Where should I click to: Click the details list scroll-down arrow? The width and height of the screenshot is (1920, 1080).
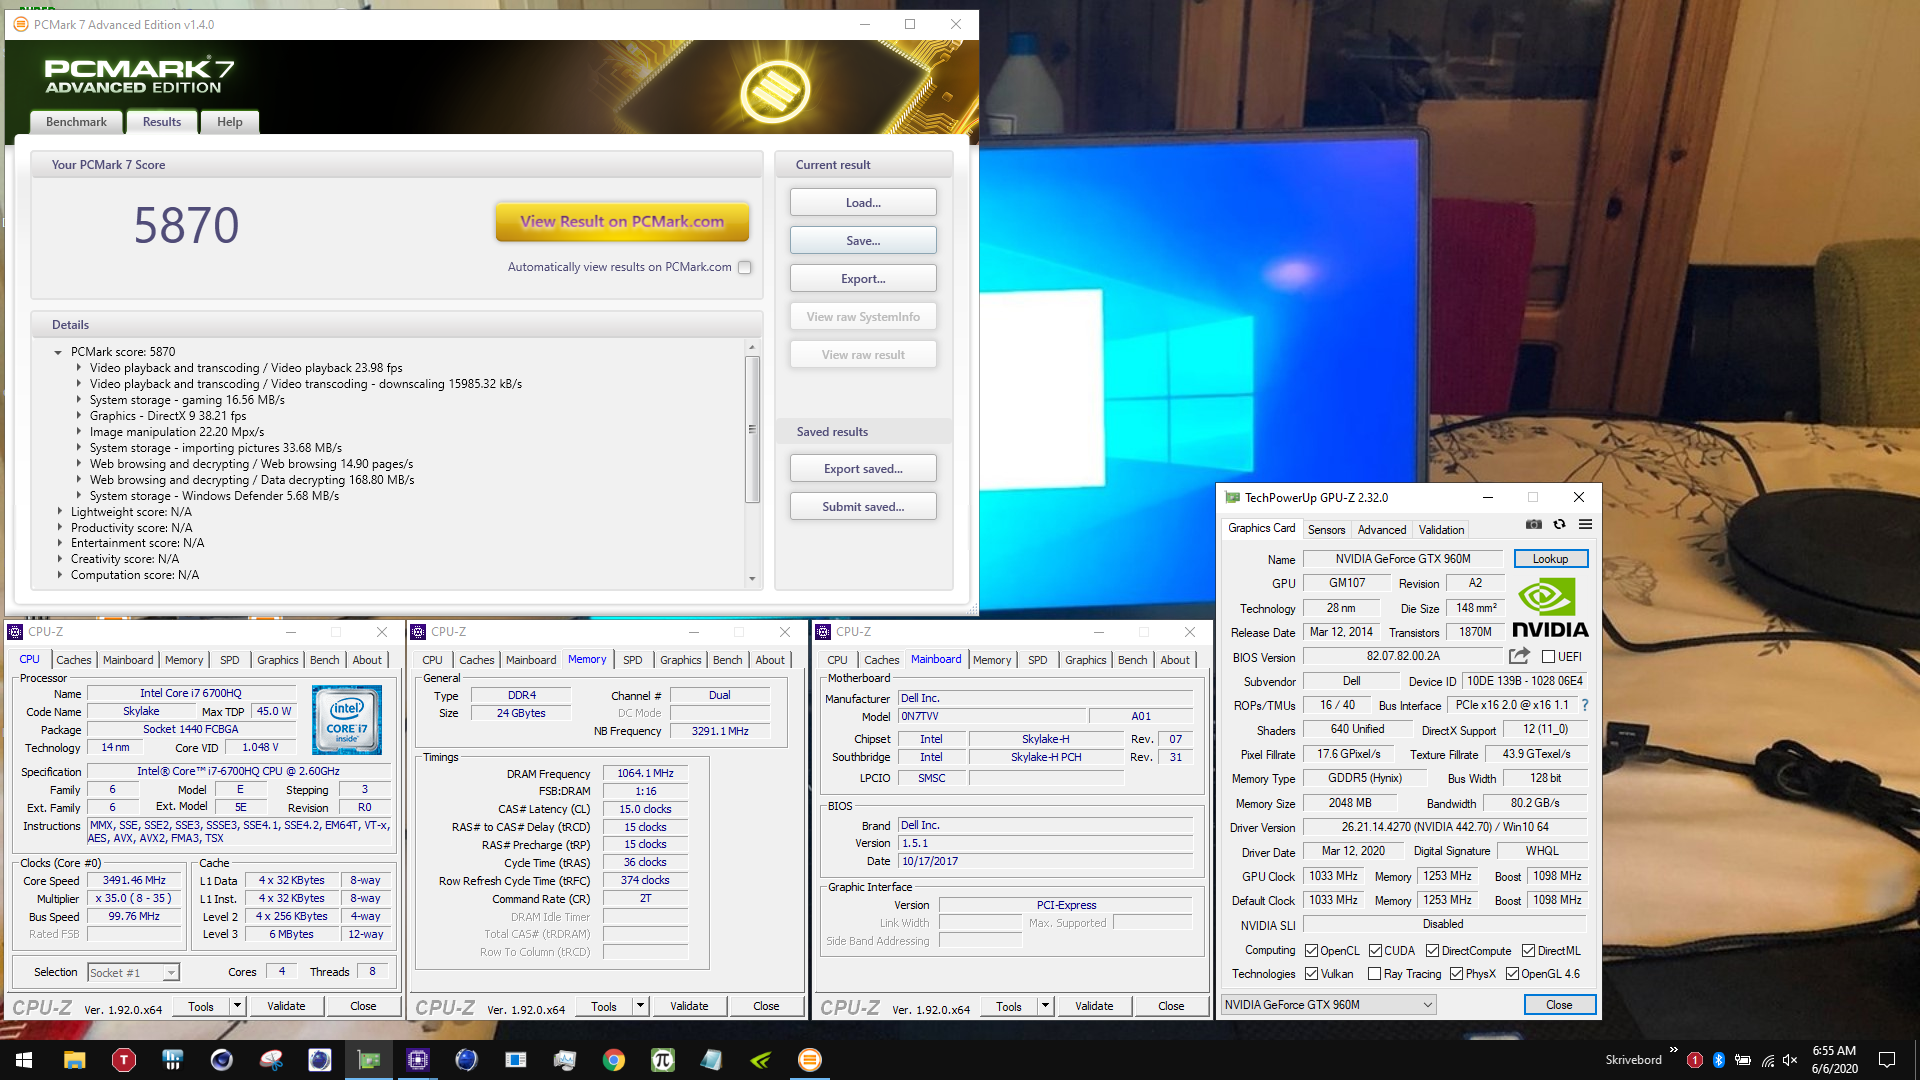coord(752,578)
